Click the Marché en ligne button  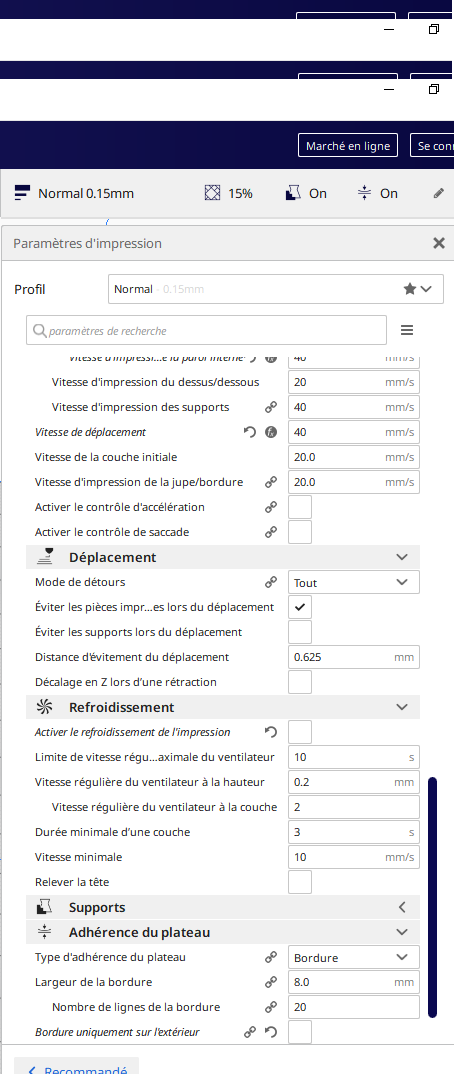click(x=348, y=145)
